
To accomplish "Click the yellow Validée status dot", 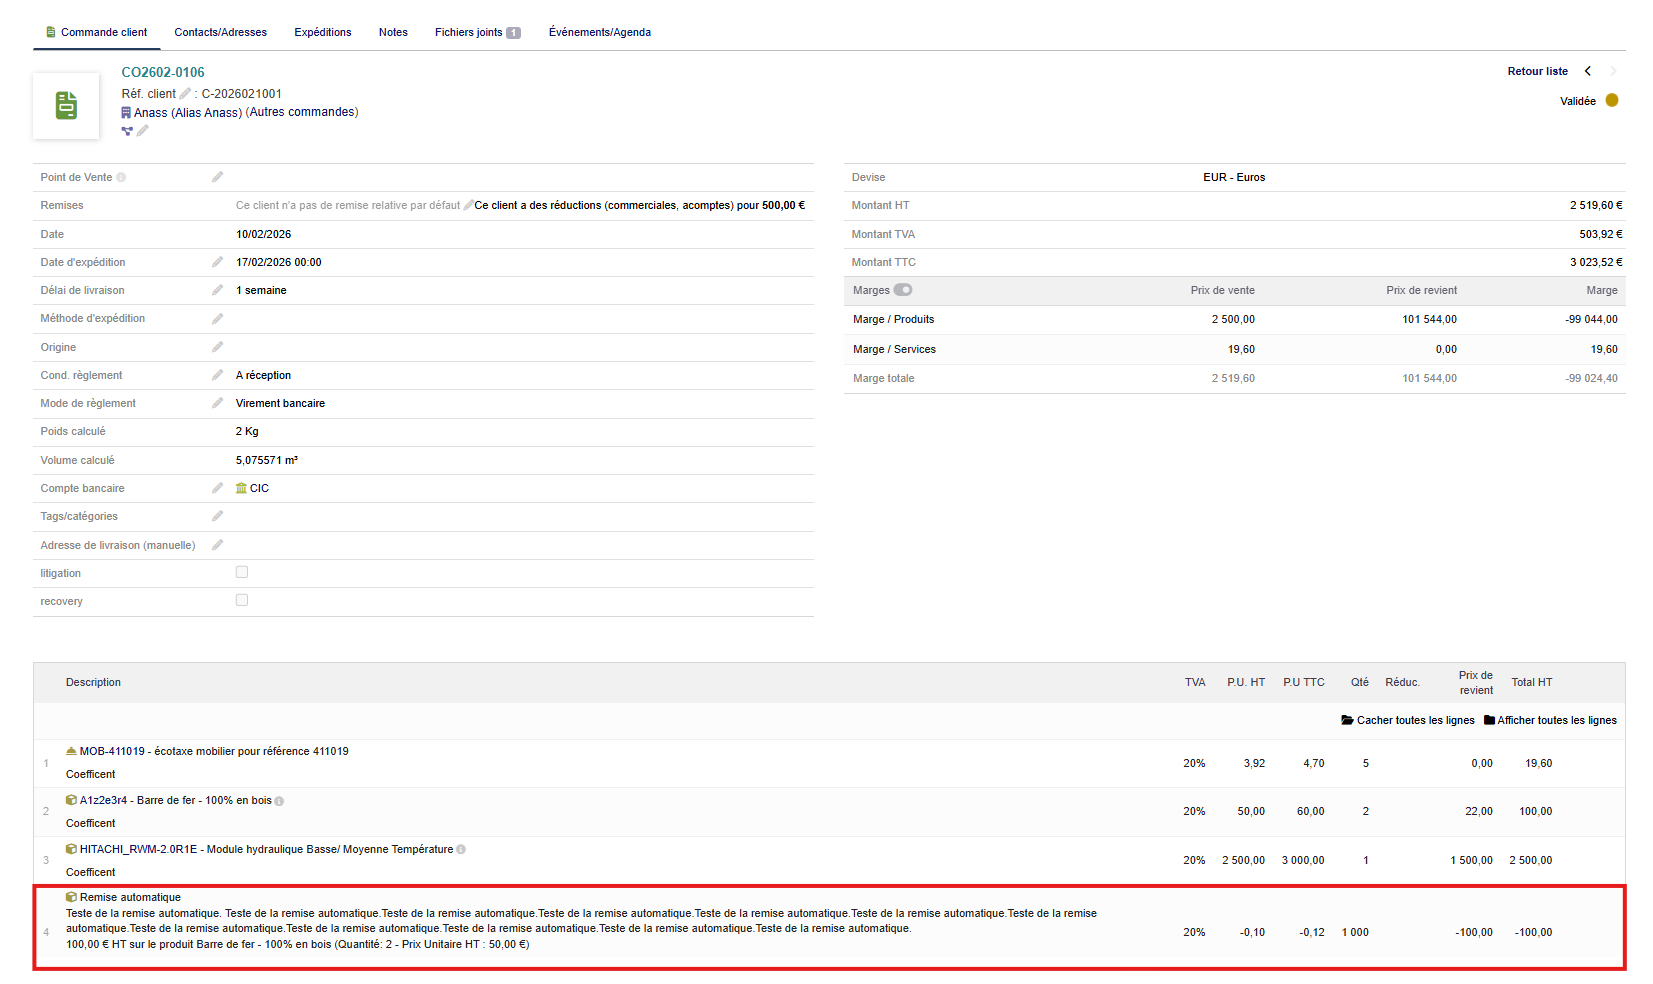I will point(1612,101).
